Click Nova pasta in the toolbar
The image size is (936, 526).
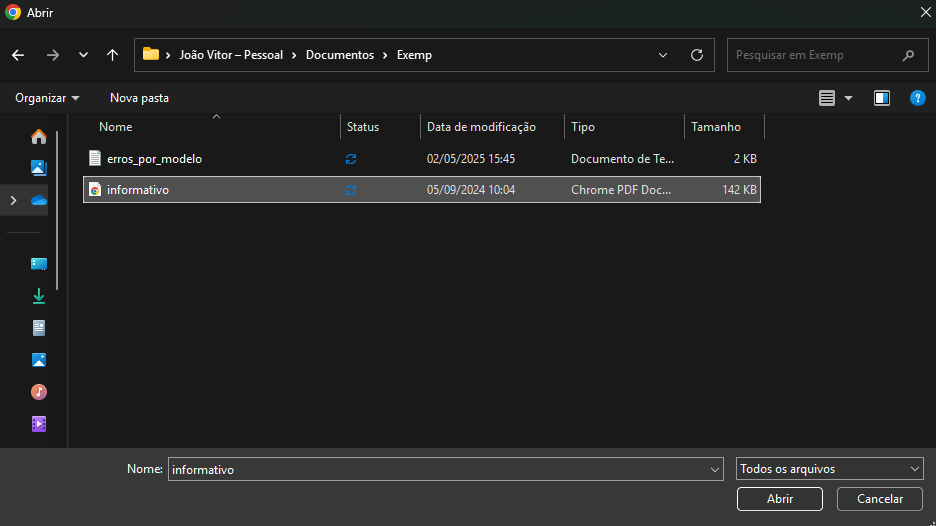tap(139, 98)
